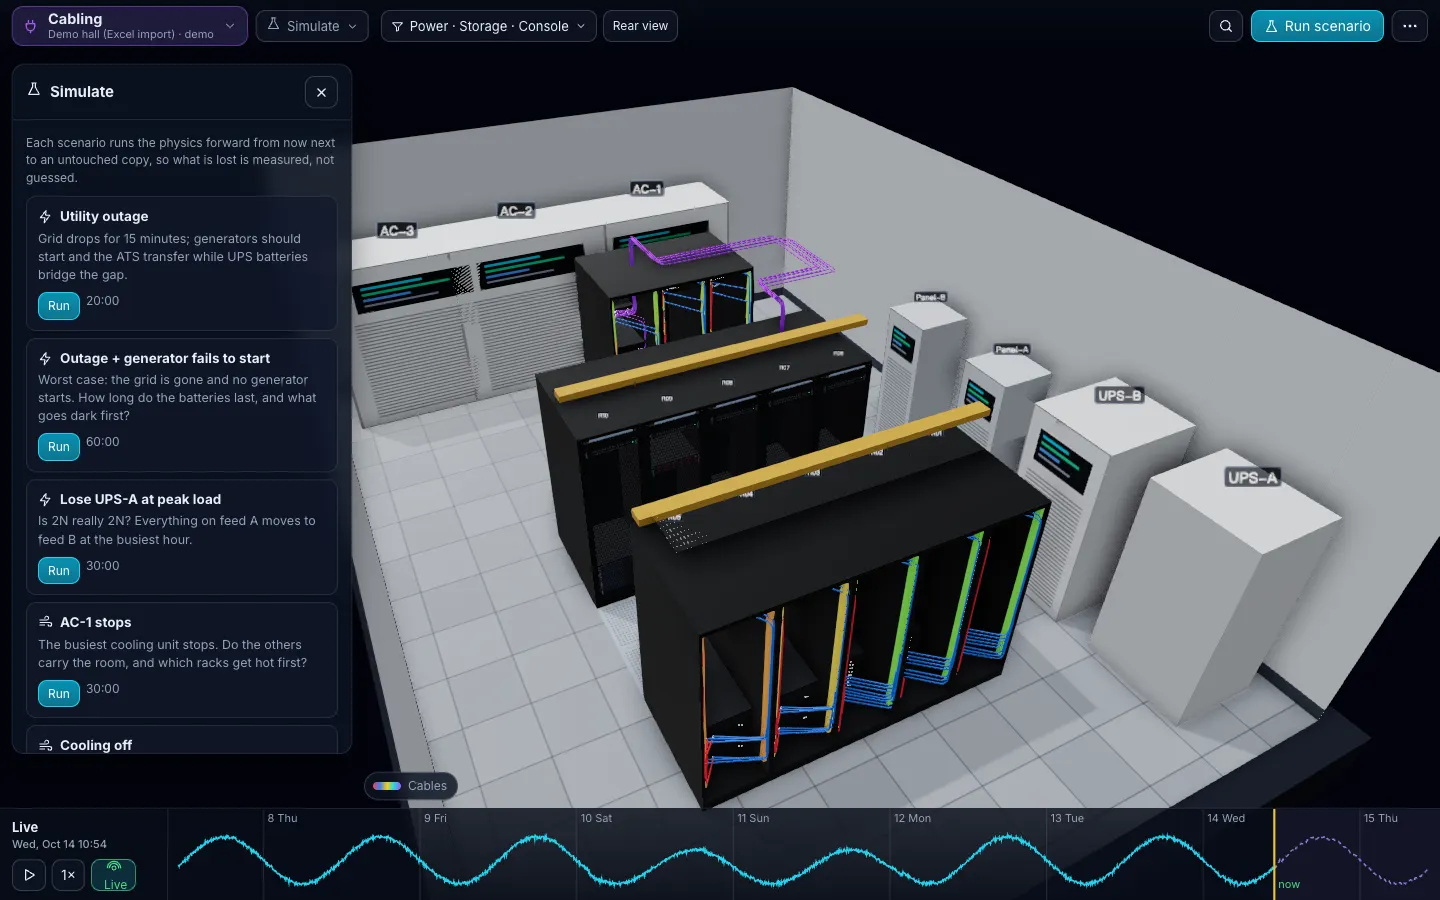1440x900 pixels.
Task: Click the 20:00 duration on Utility outage
Action: (x=102, y=301)
